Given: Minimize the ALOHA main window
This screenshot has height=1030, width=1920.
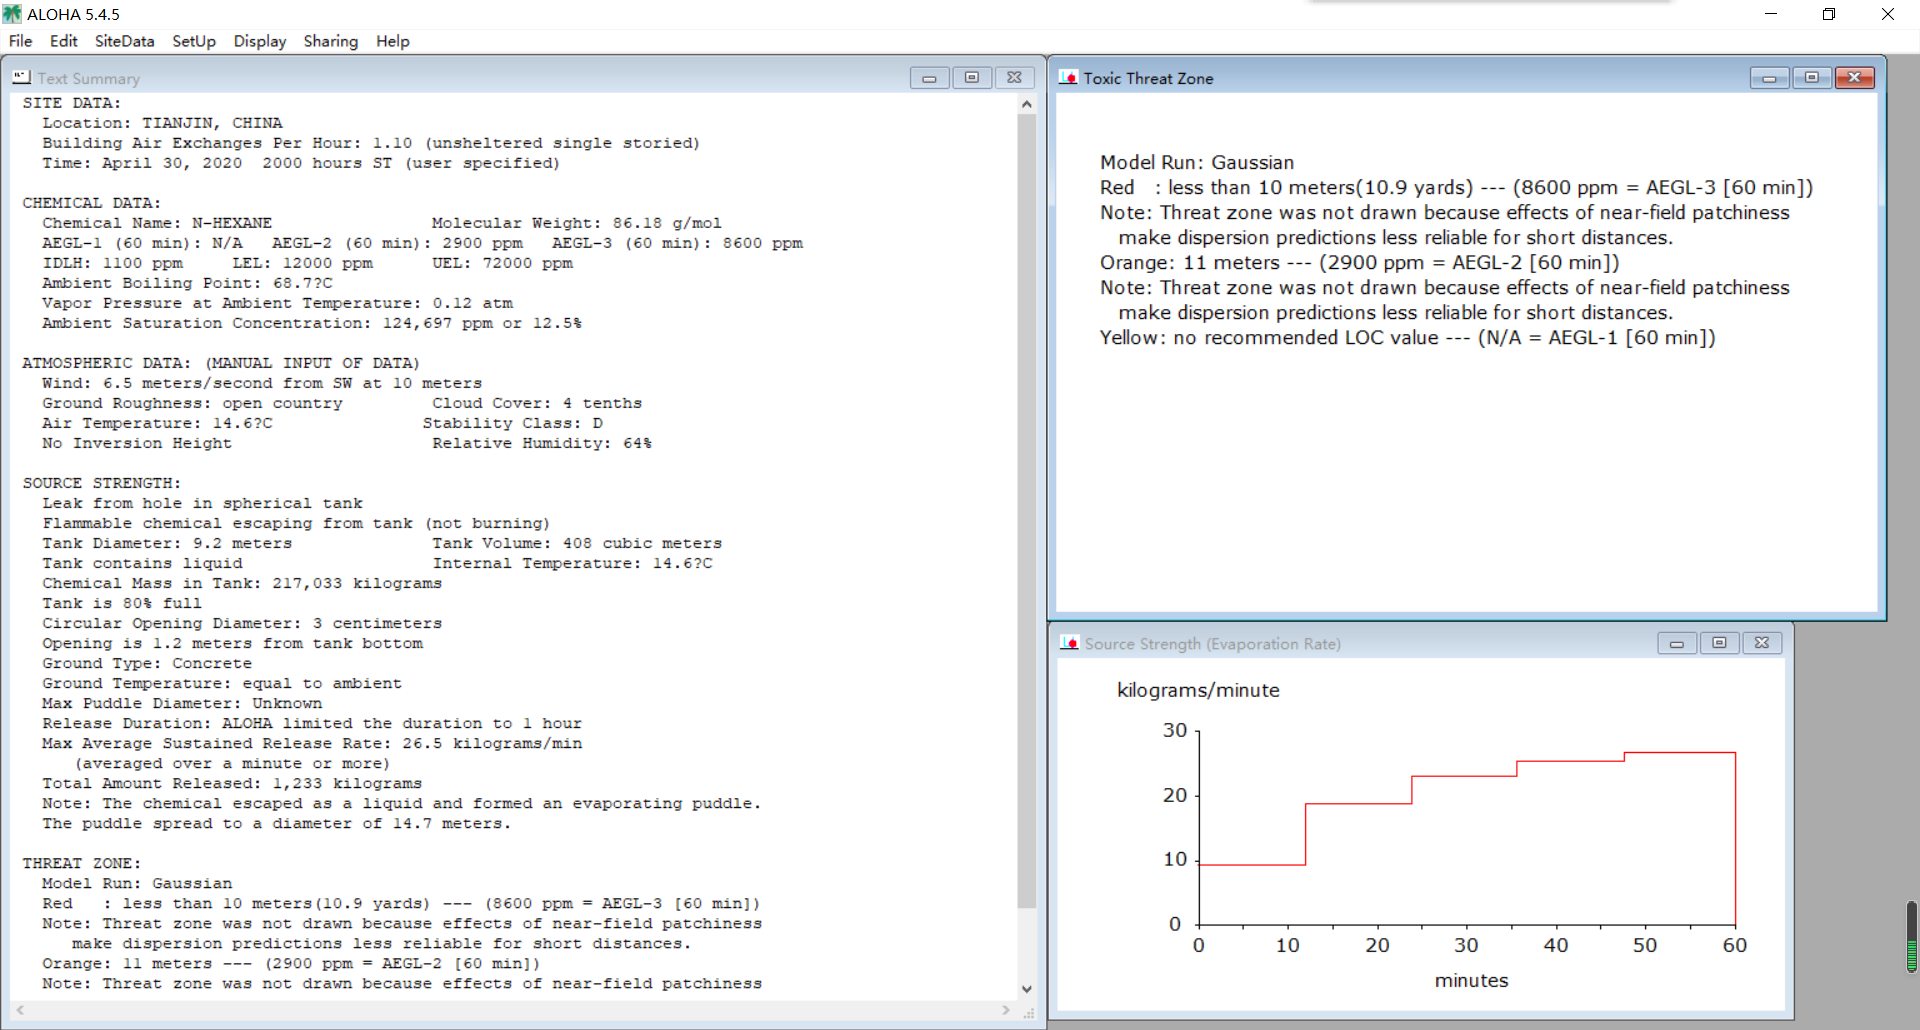Looking at the screenshot, I should coord(1771,14).
